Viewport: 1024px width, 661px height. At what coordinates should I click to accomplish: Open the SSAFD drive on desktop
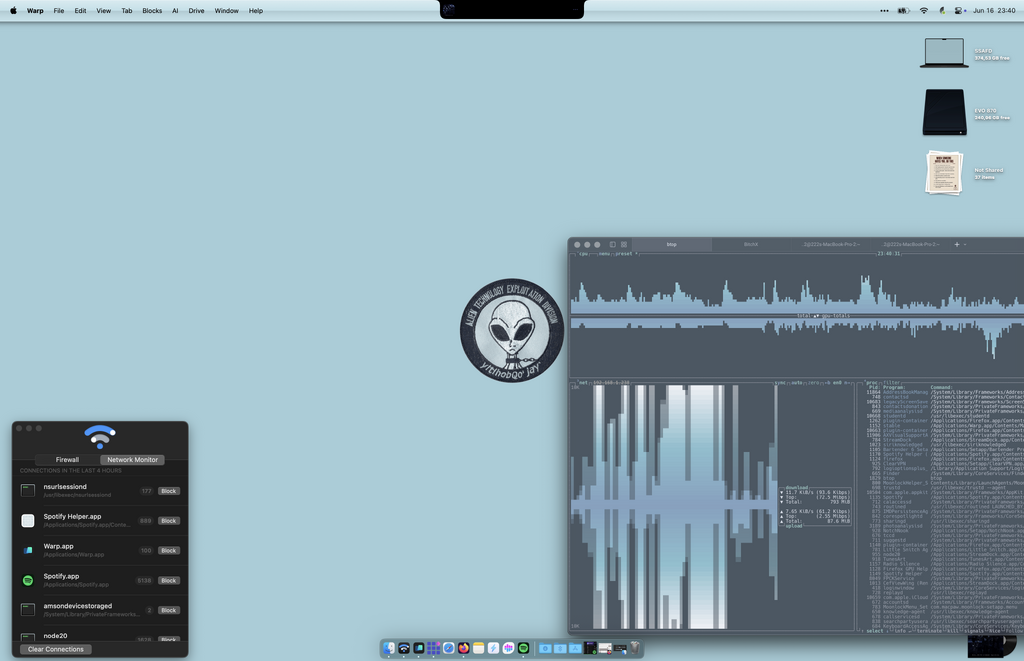pos(944,52)
